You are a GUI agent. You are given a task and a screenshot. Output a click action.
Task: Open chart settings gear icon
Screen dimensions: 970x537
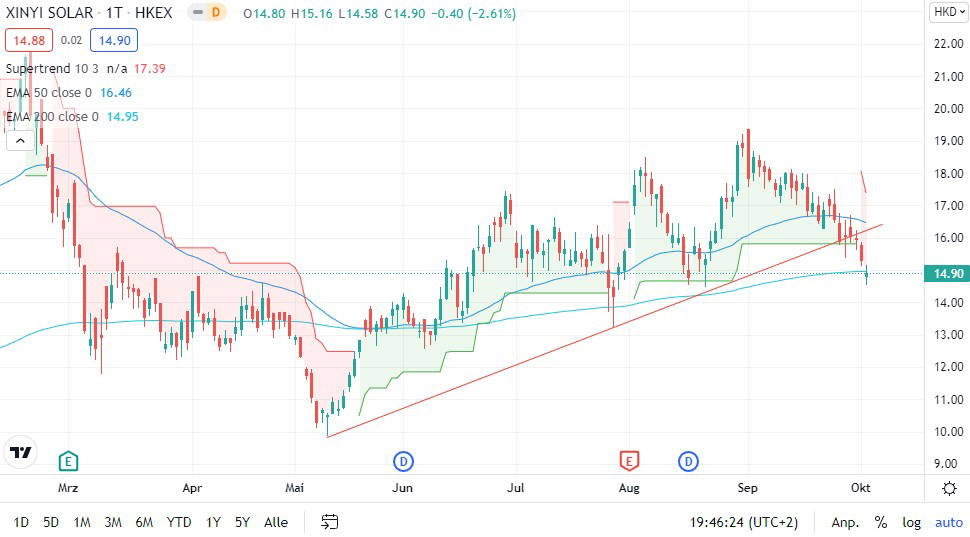click(x=949, y=489)
